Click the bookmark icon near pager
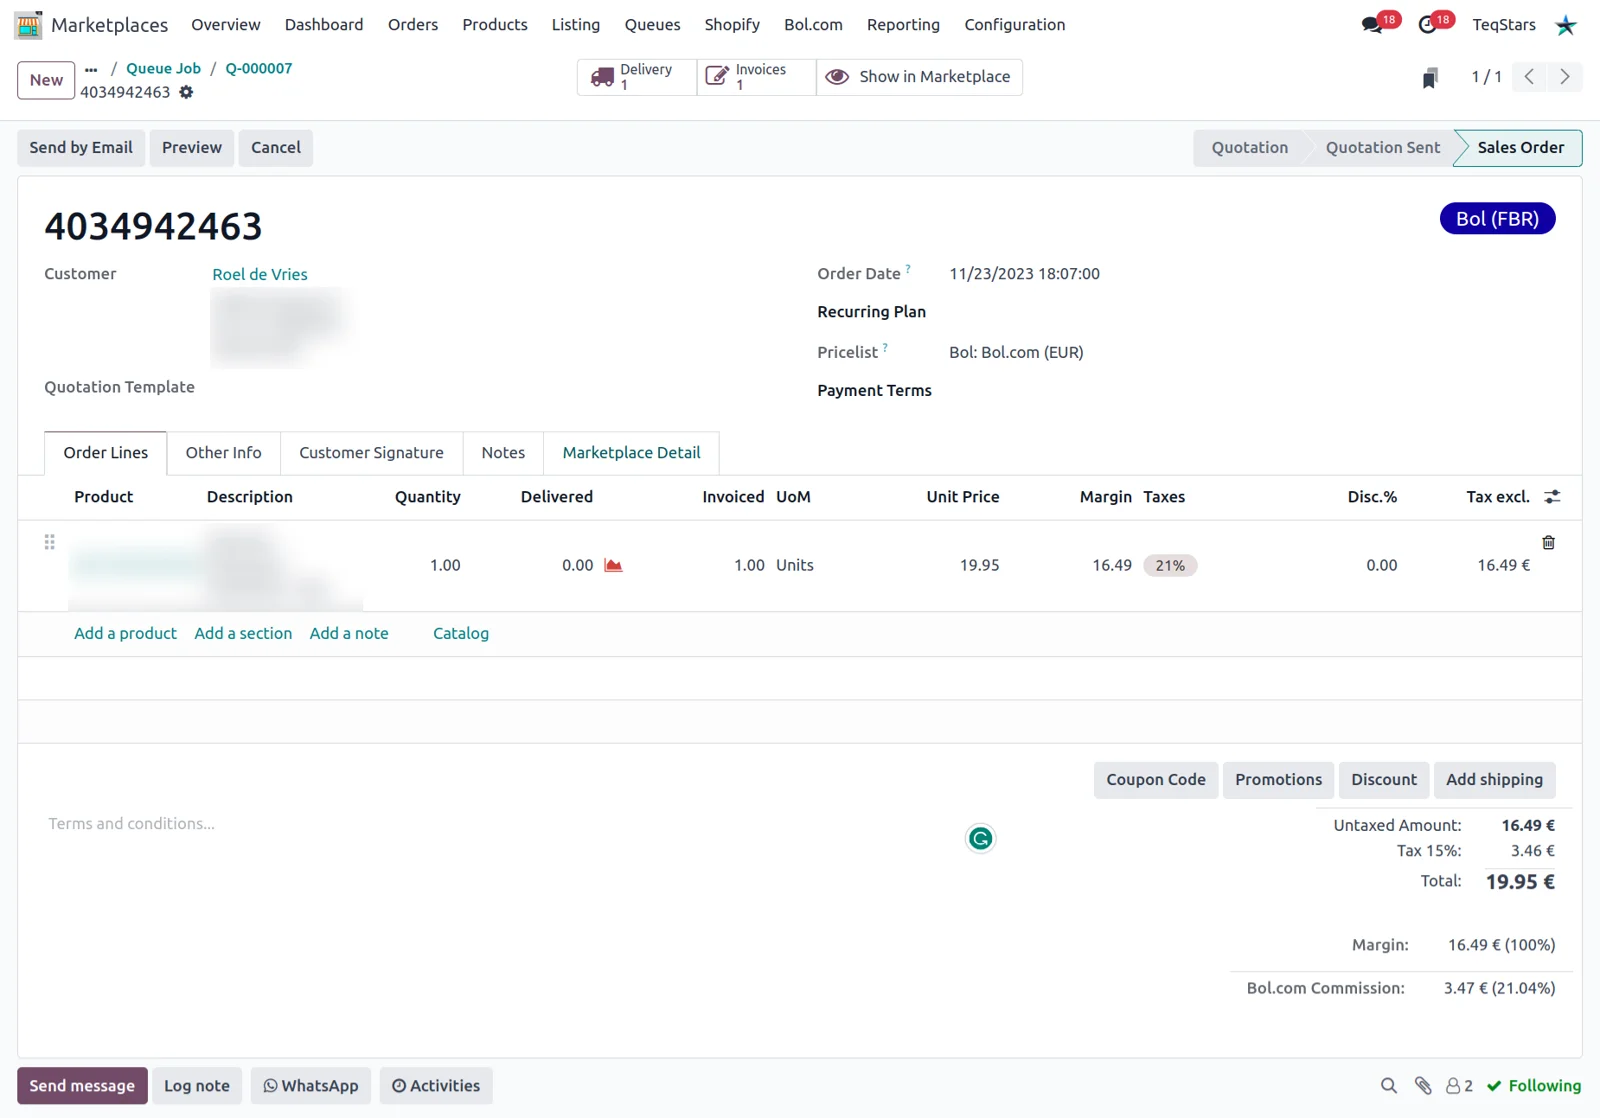Viewport: 1600px width, 1118px height. (x=1430, y=78)
